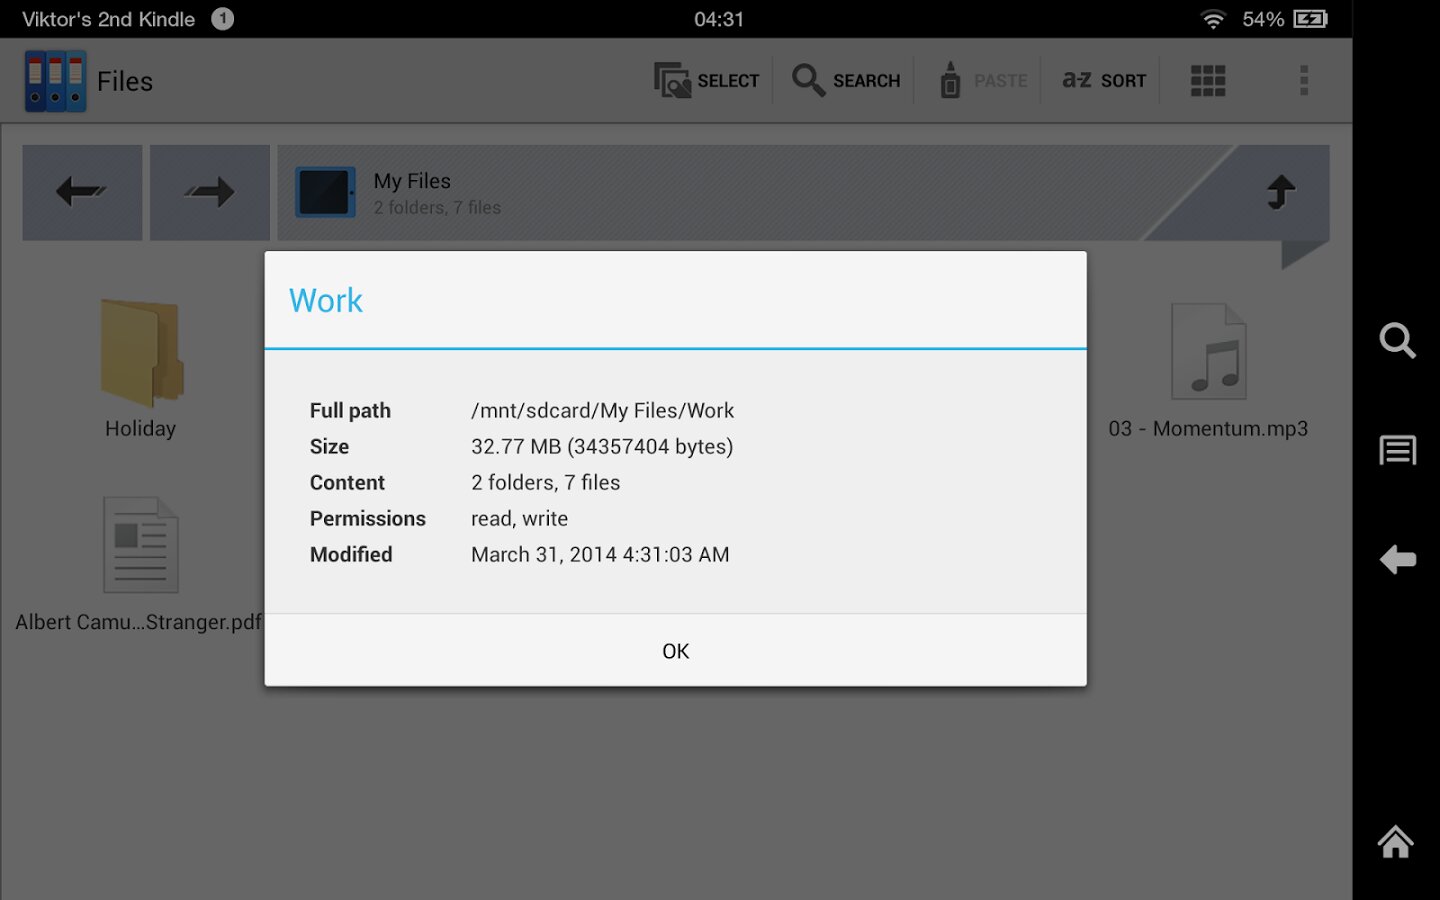
Task: Open SEARCH in the toolbar
Action: tap(846, 80)
